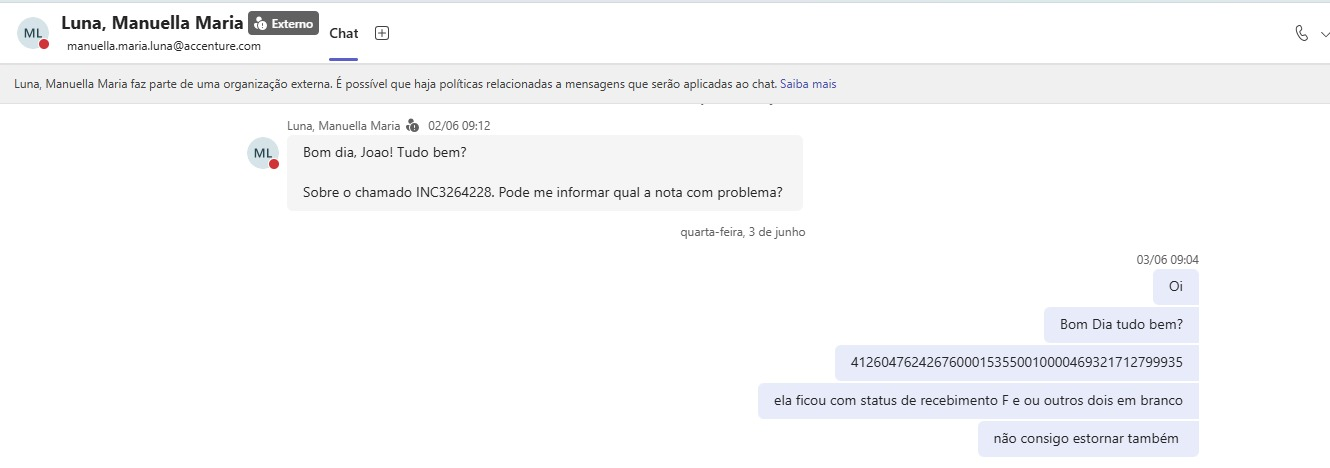Screen dimensions: 1330x468
Task: Click the ML avatar beside the received message
Action: pyautogui.click(x=263, y=153)
